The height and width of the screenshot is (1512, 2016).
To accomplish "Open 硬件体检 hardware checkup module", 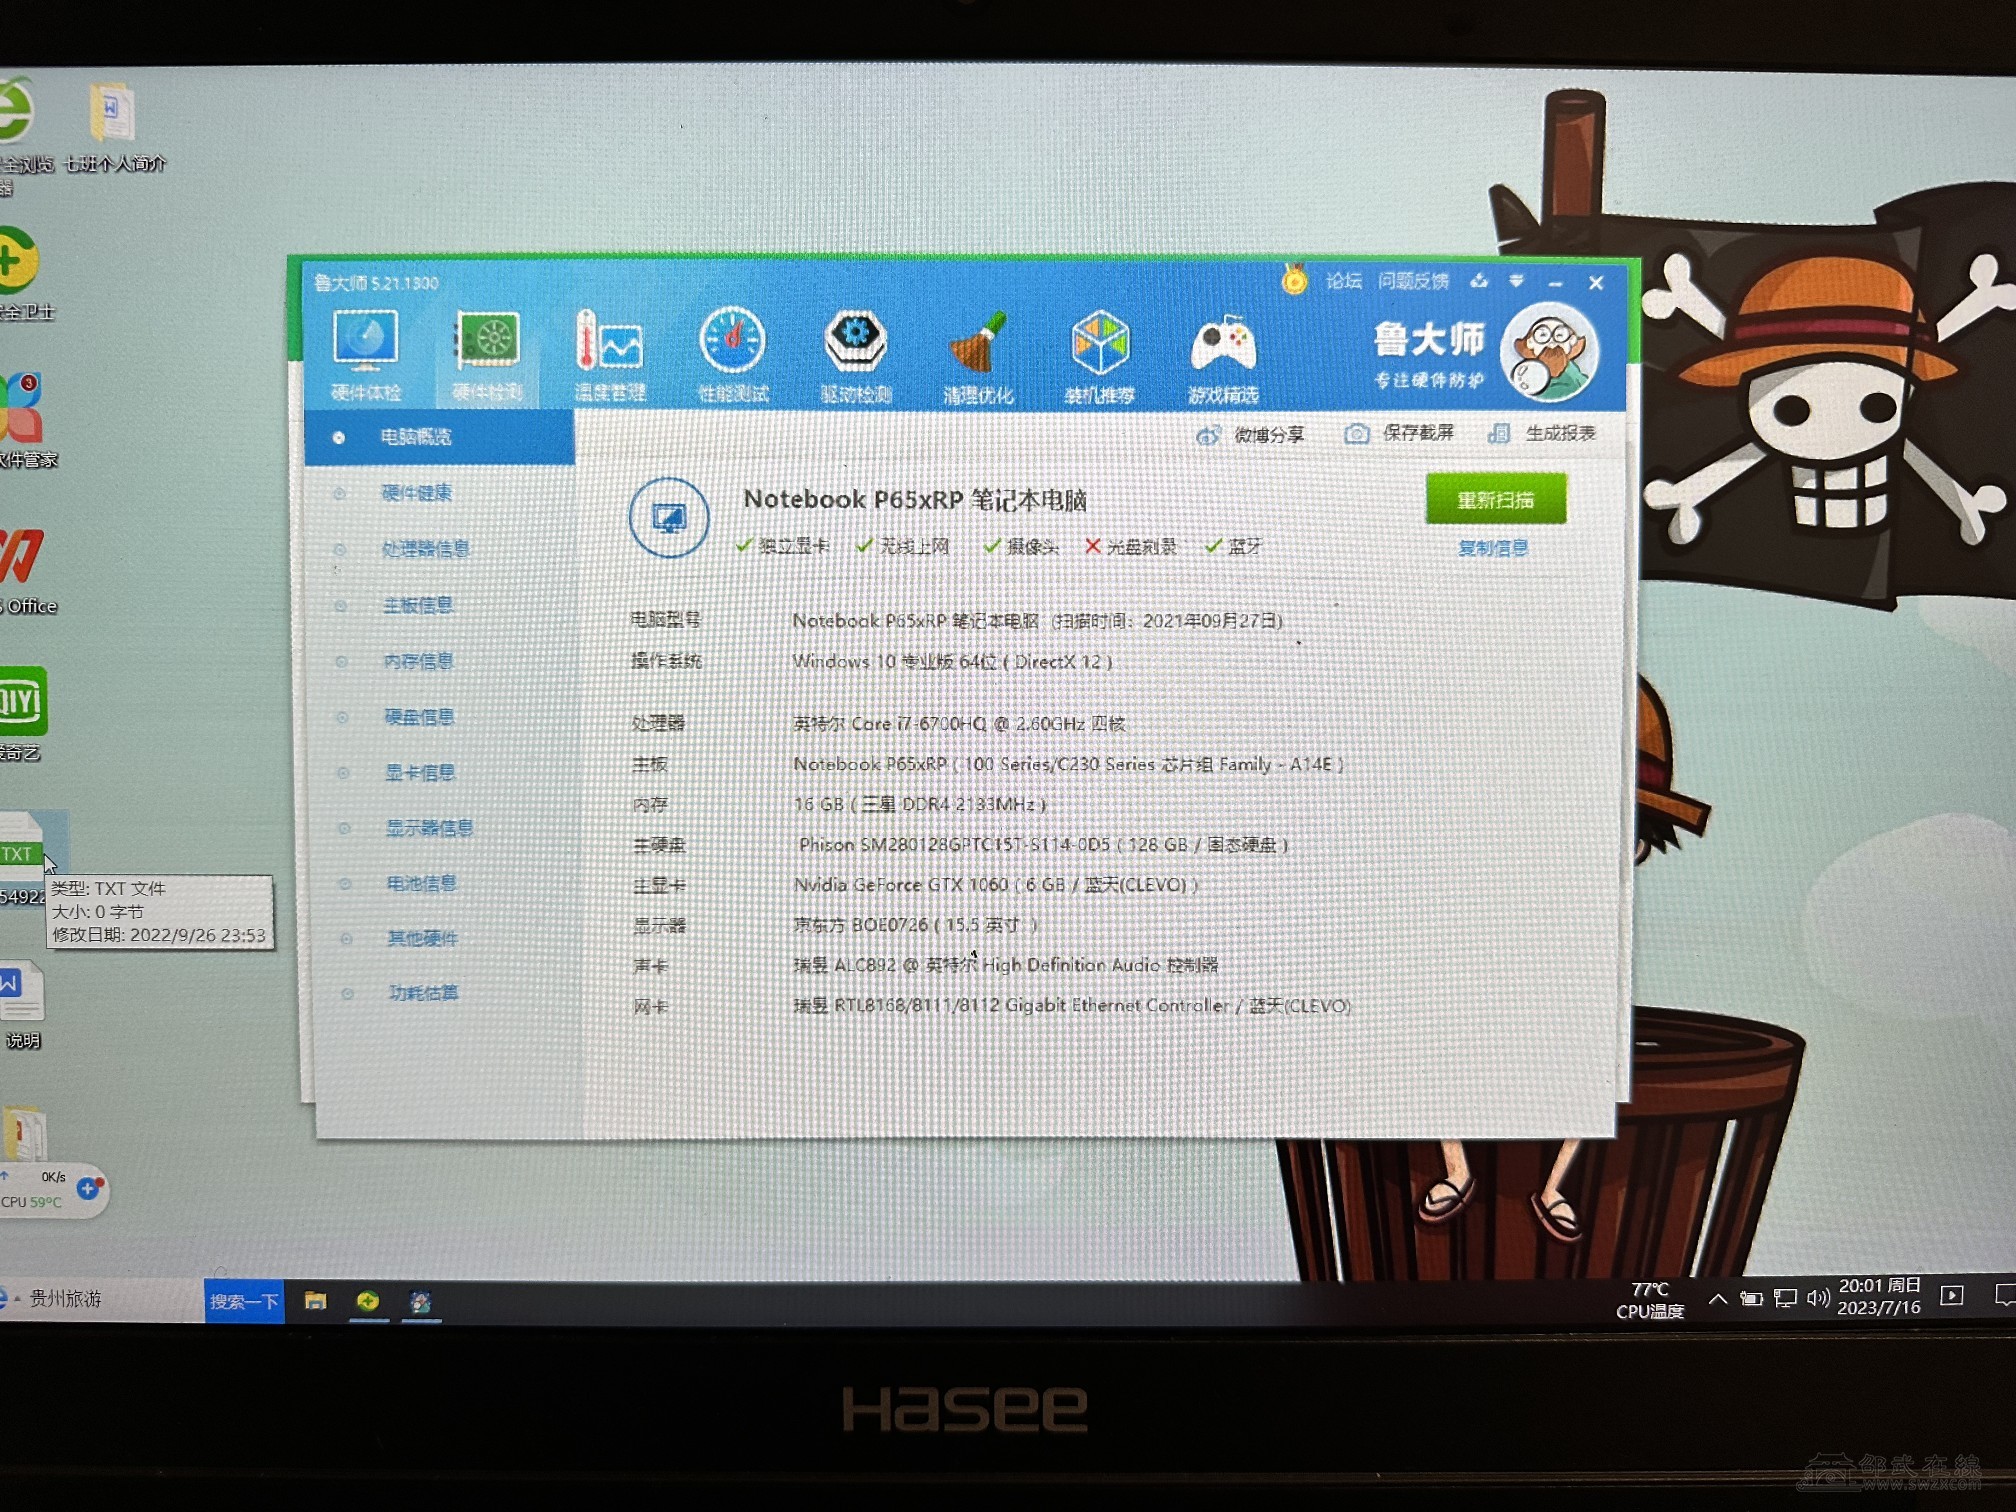I will coord(365,354).
